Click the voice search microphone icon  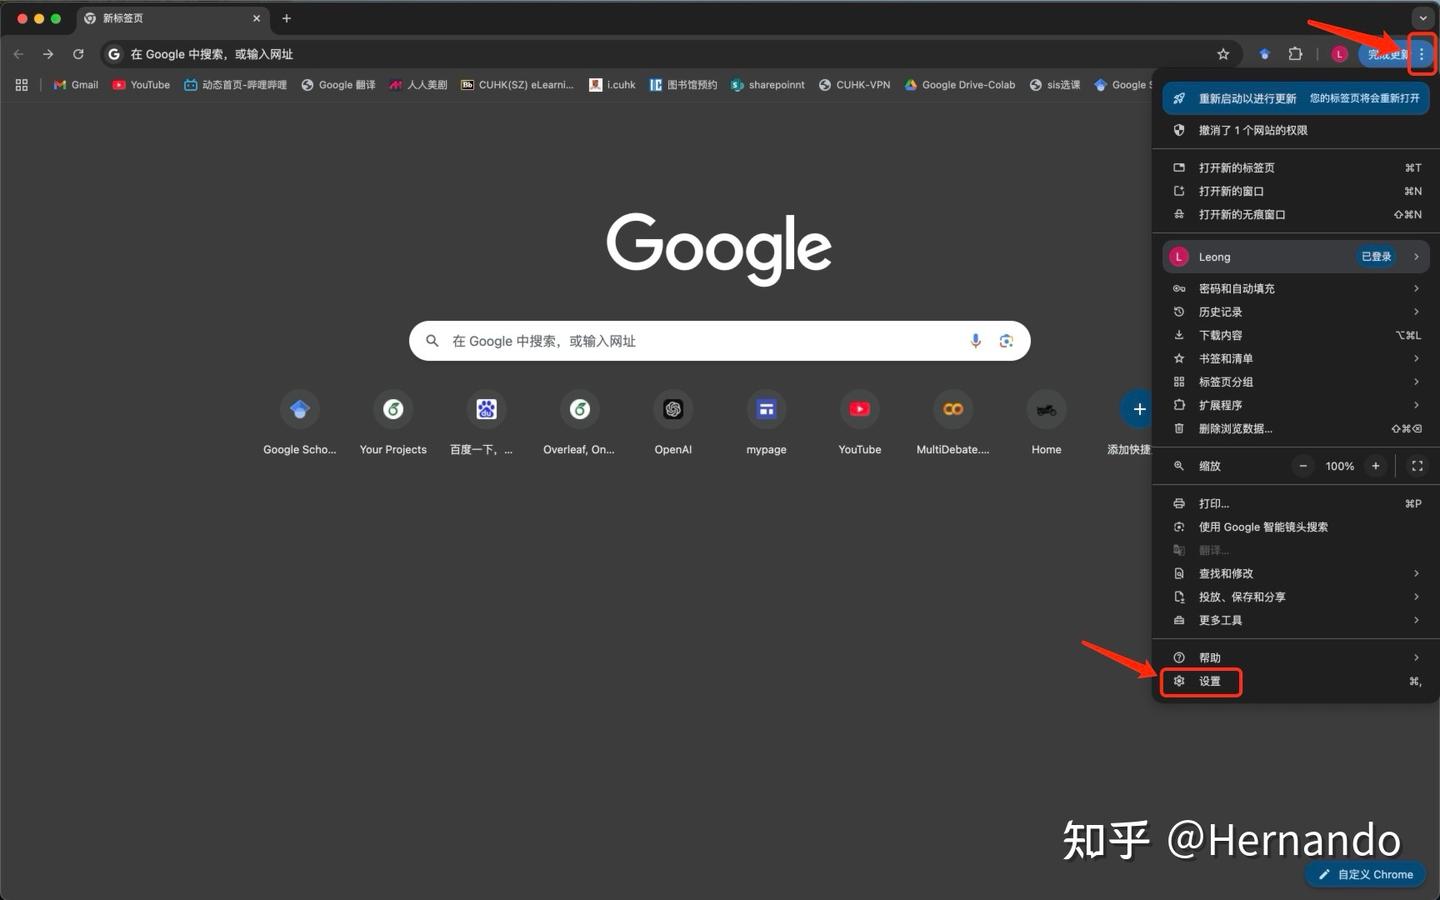[x=976, y=341]
